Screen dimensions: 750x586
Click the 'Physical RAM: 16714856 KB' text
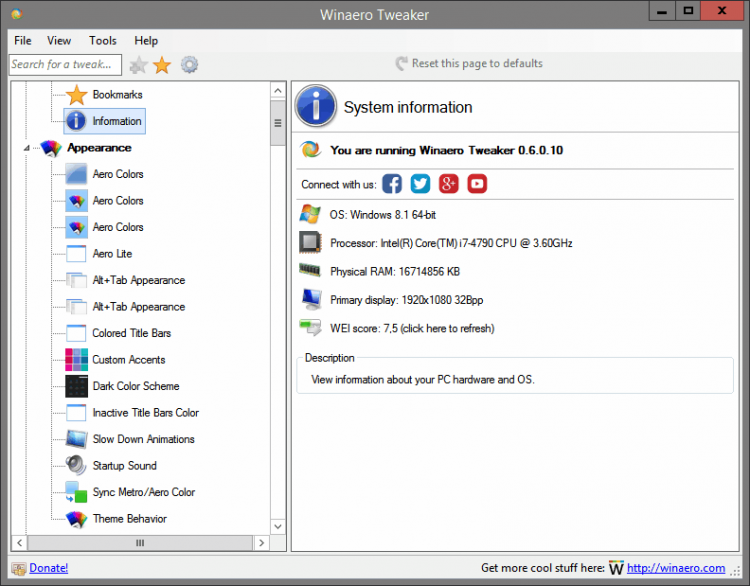tap(395, 272)
